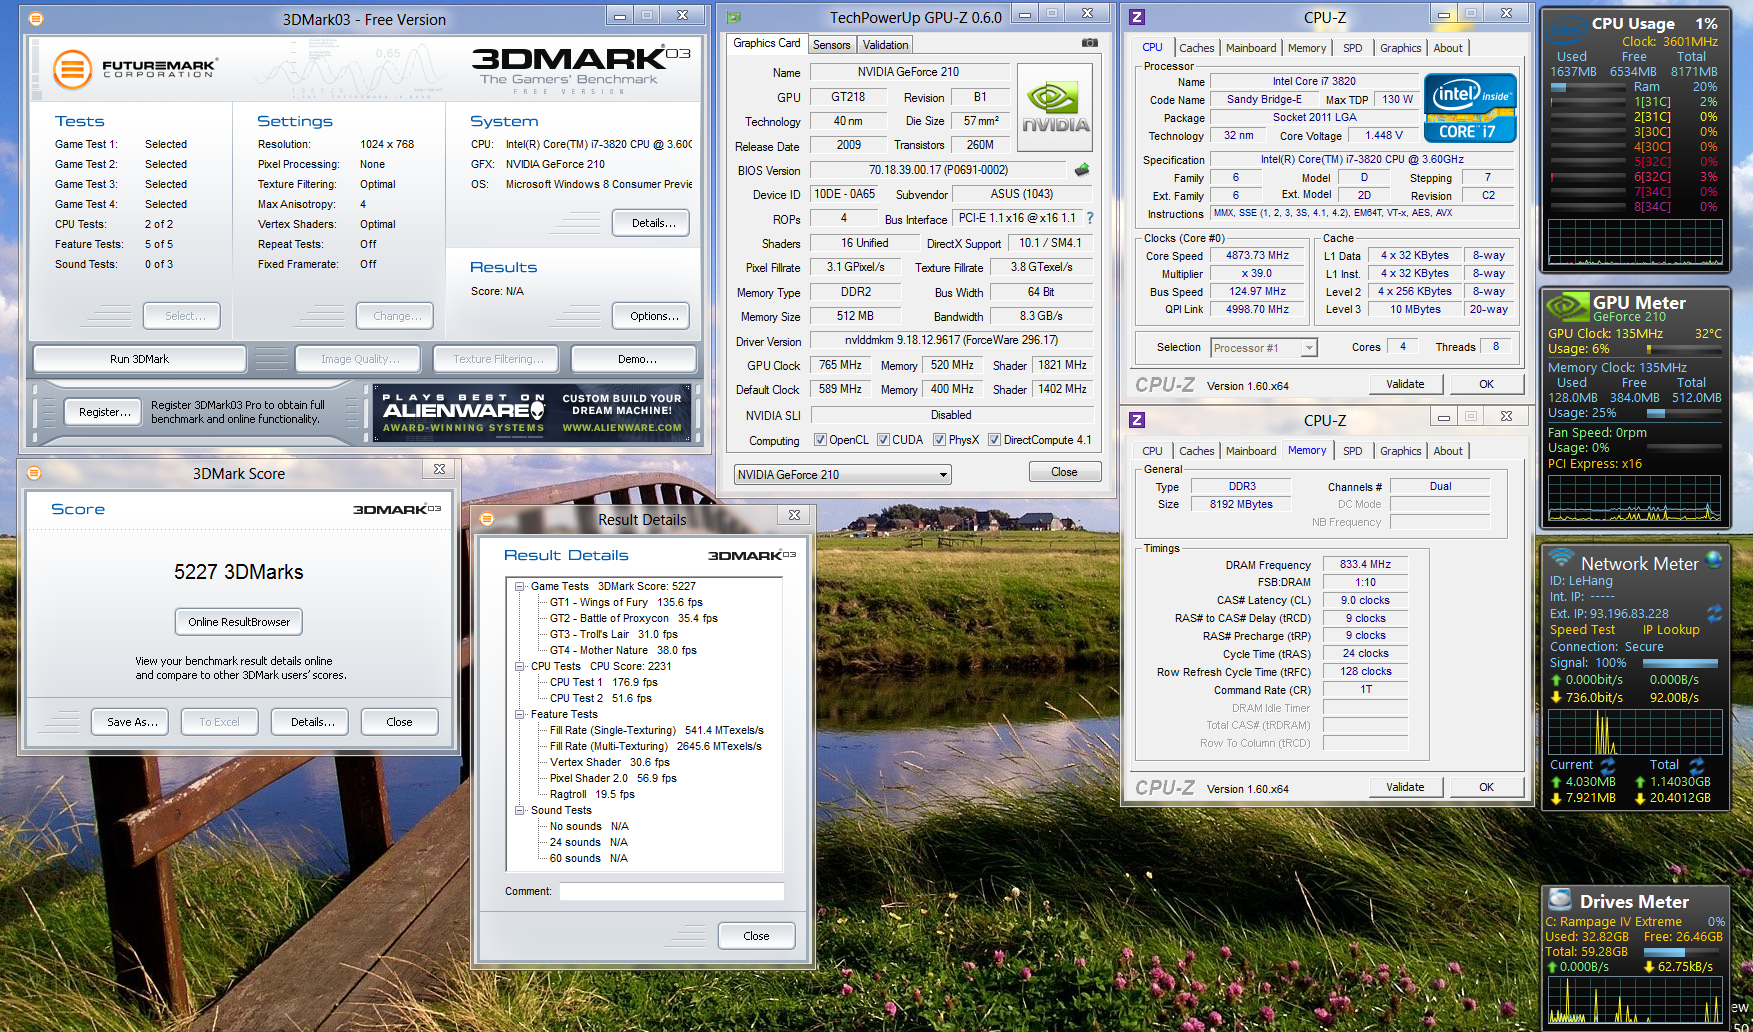Click the refresh icon beside Total
The image size is (1753, 1032).
1696,765
